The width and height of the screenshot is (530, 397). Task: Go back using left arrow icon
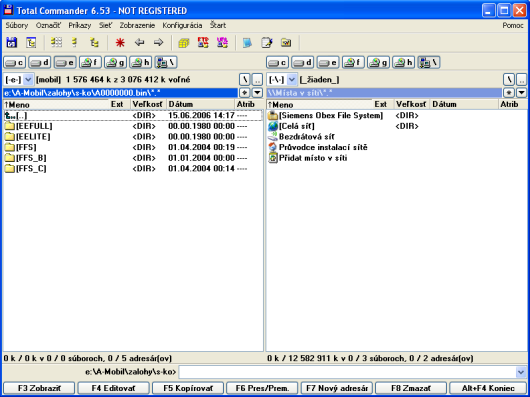139,43
